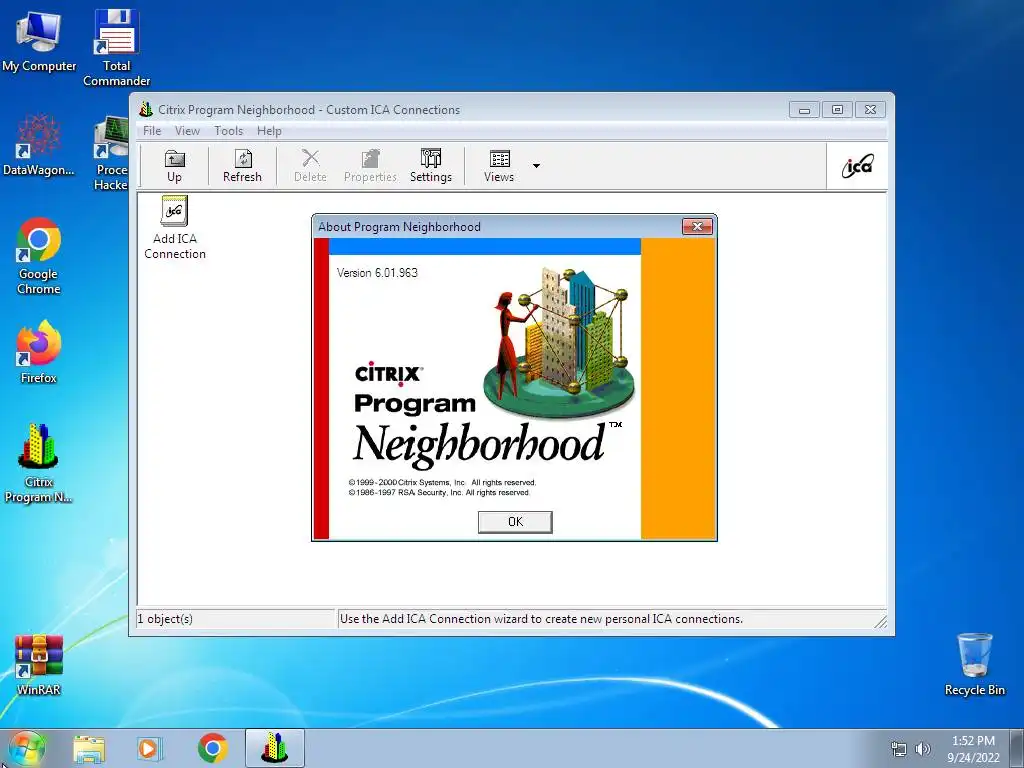
Task: Click the Show desktop button
Action: coord(1017,749)
